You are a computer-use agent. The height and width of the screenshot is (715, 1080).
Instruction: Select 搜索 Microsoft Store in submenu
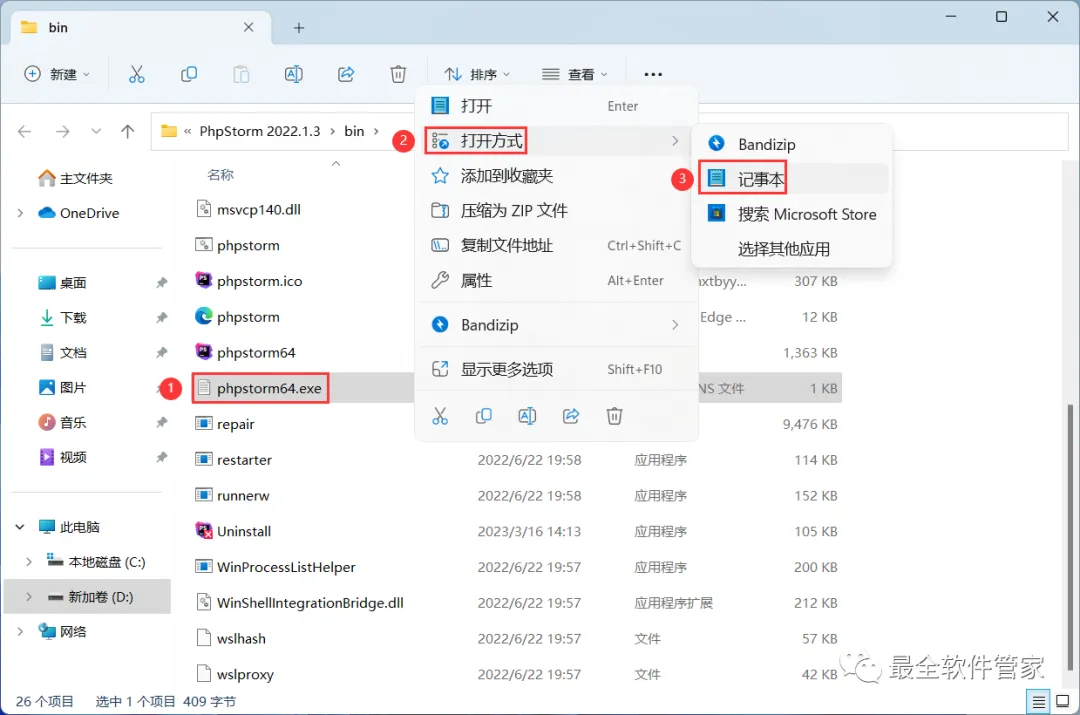coord(792,214)
